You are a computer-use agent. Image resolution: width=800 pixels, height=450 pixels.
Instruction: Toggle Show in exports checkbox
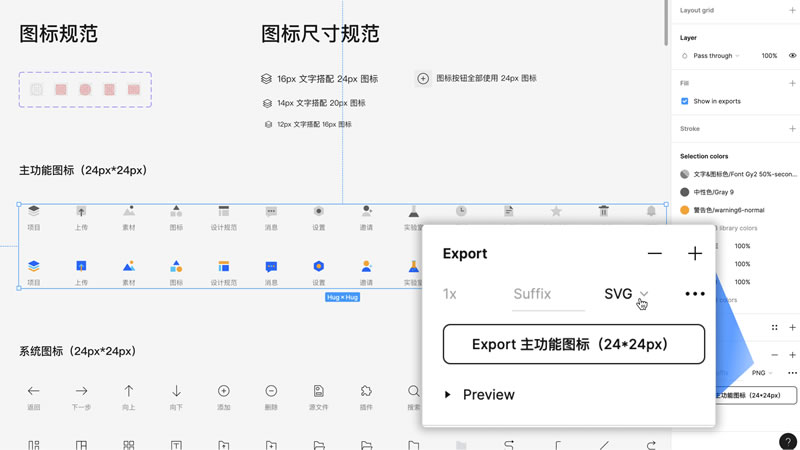click(685, 101)
